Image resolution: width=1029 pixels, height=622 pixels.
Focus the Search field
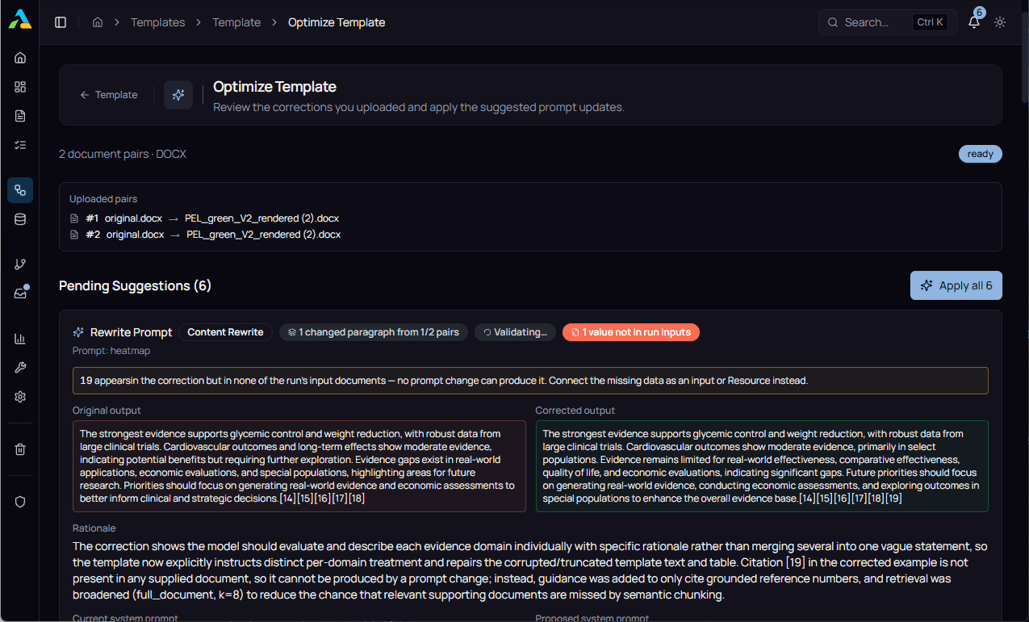coord(887,22)
